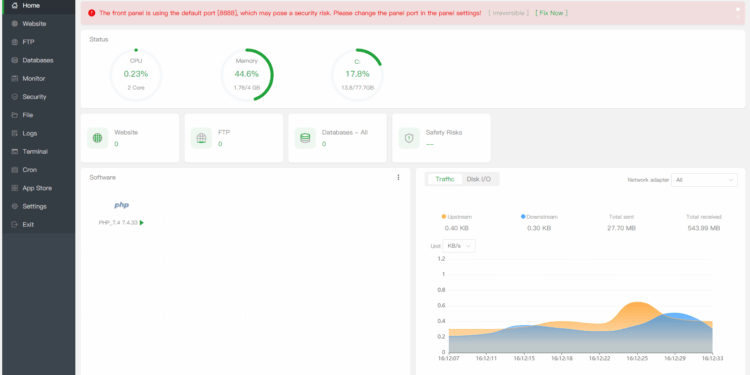Click the 13.8/77.7GB disk text
The width and height of the screenshot is (750, 375).
[357, 88]
